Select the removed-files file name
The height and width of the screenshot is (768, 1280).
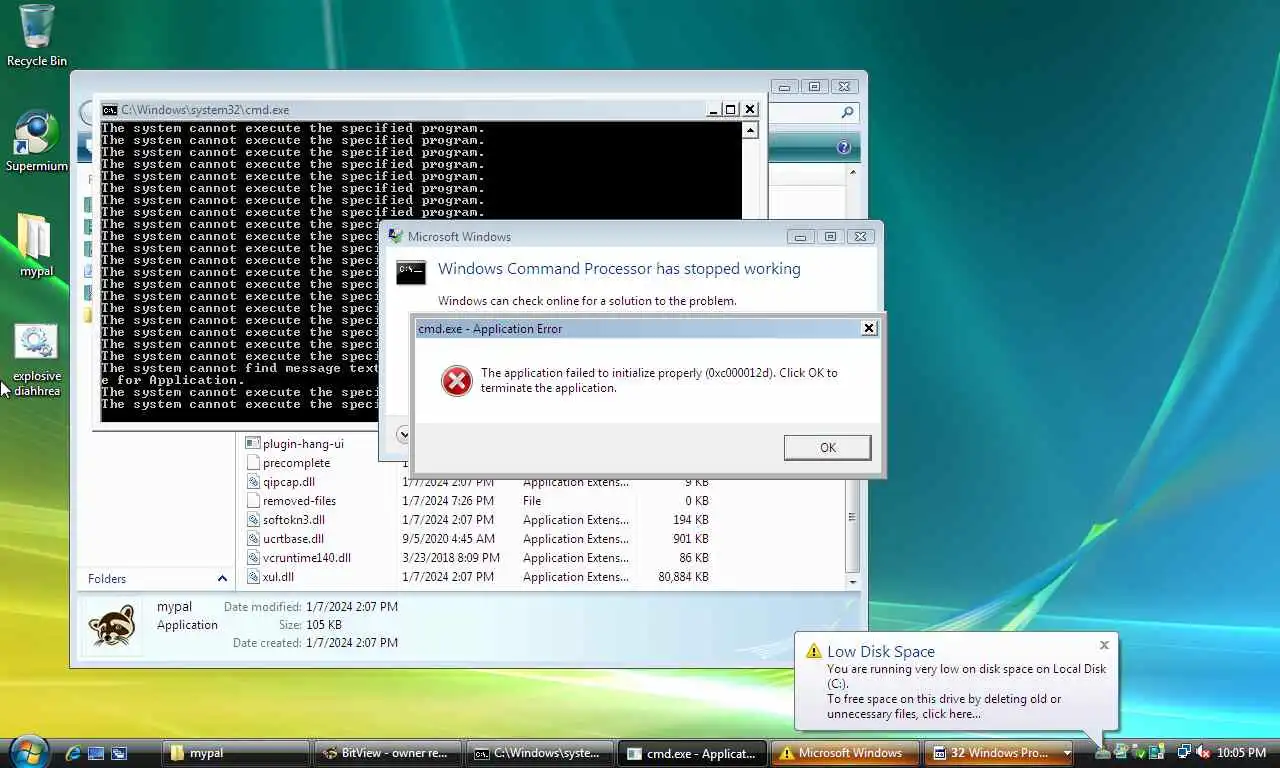point(299,501)
